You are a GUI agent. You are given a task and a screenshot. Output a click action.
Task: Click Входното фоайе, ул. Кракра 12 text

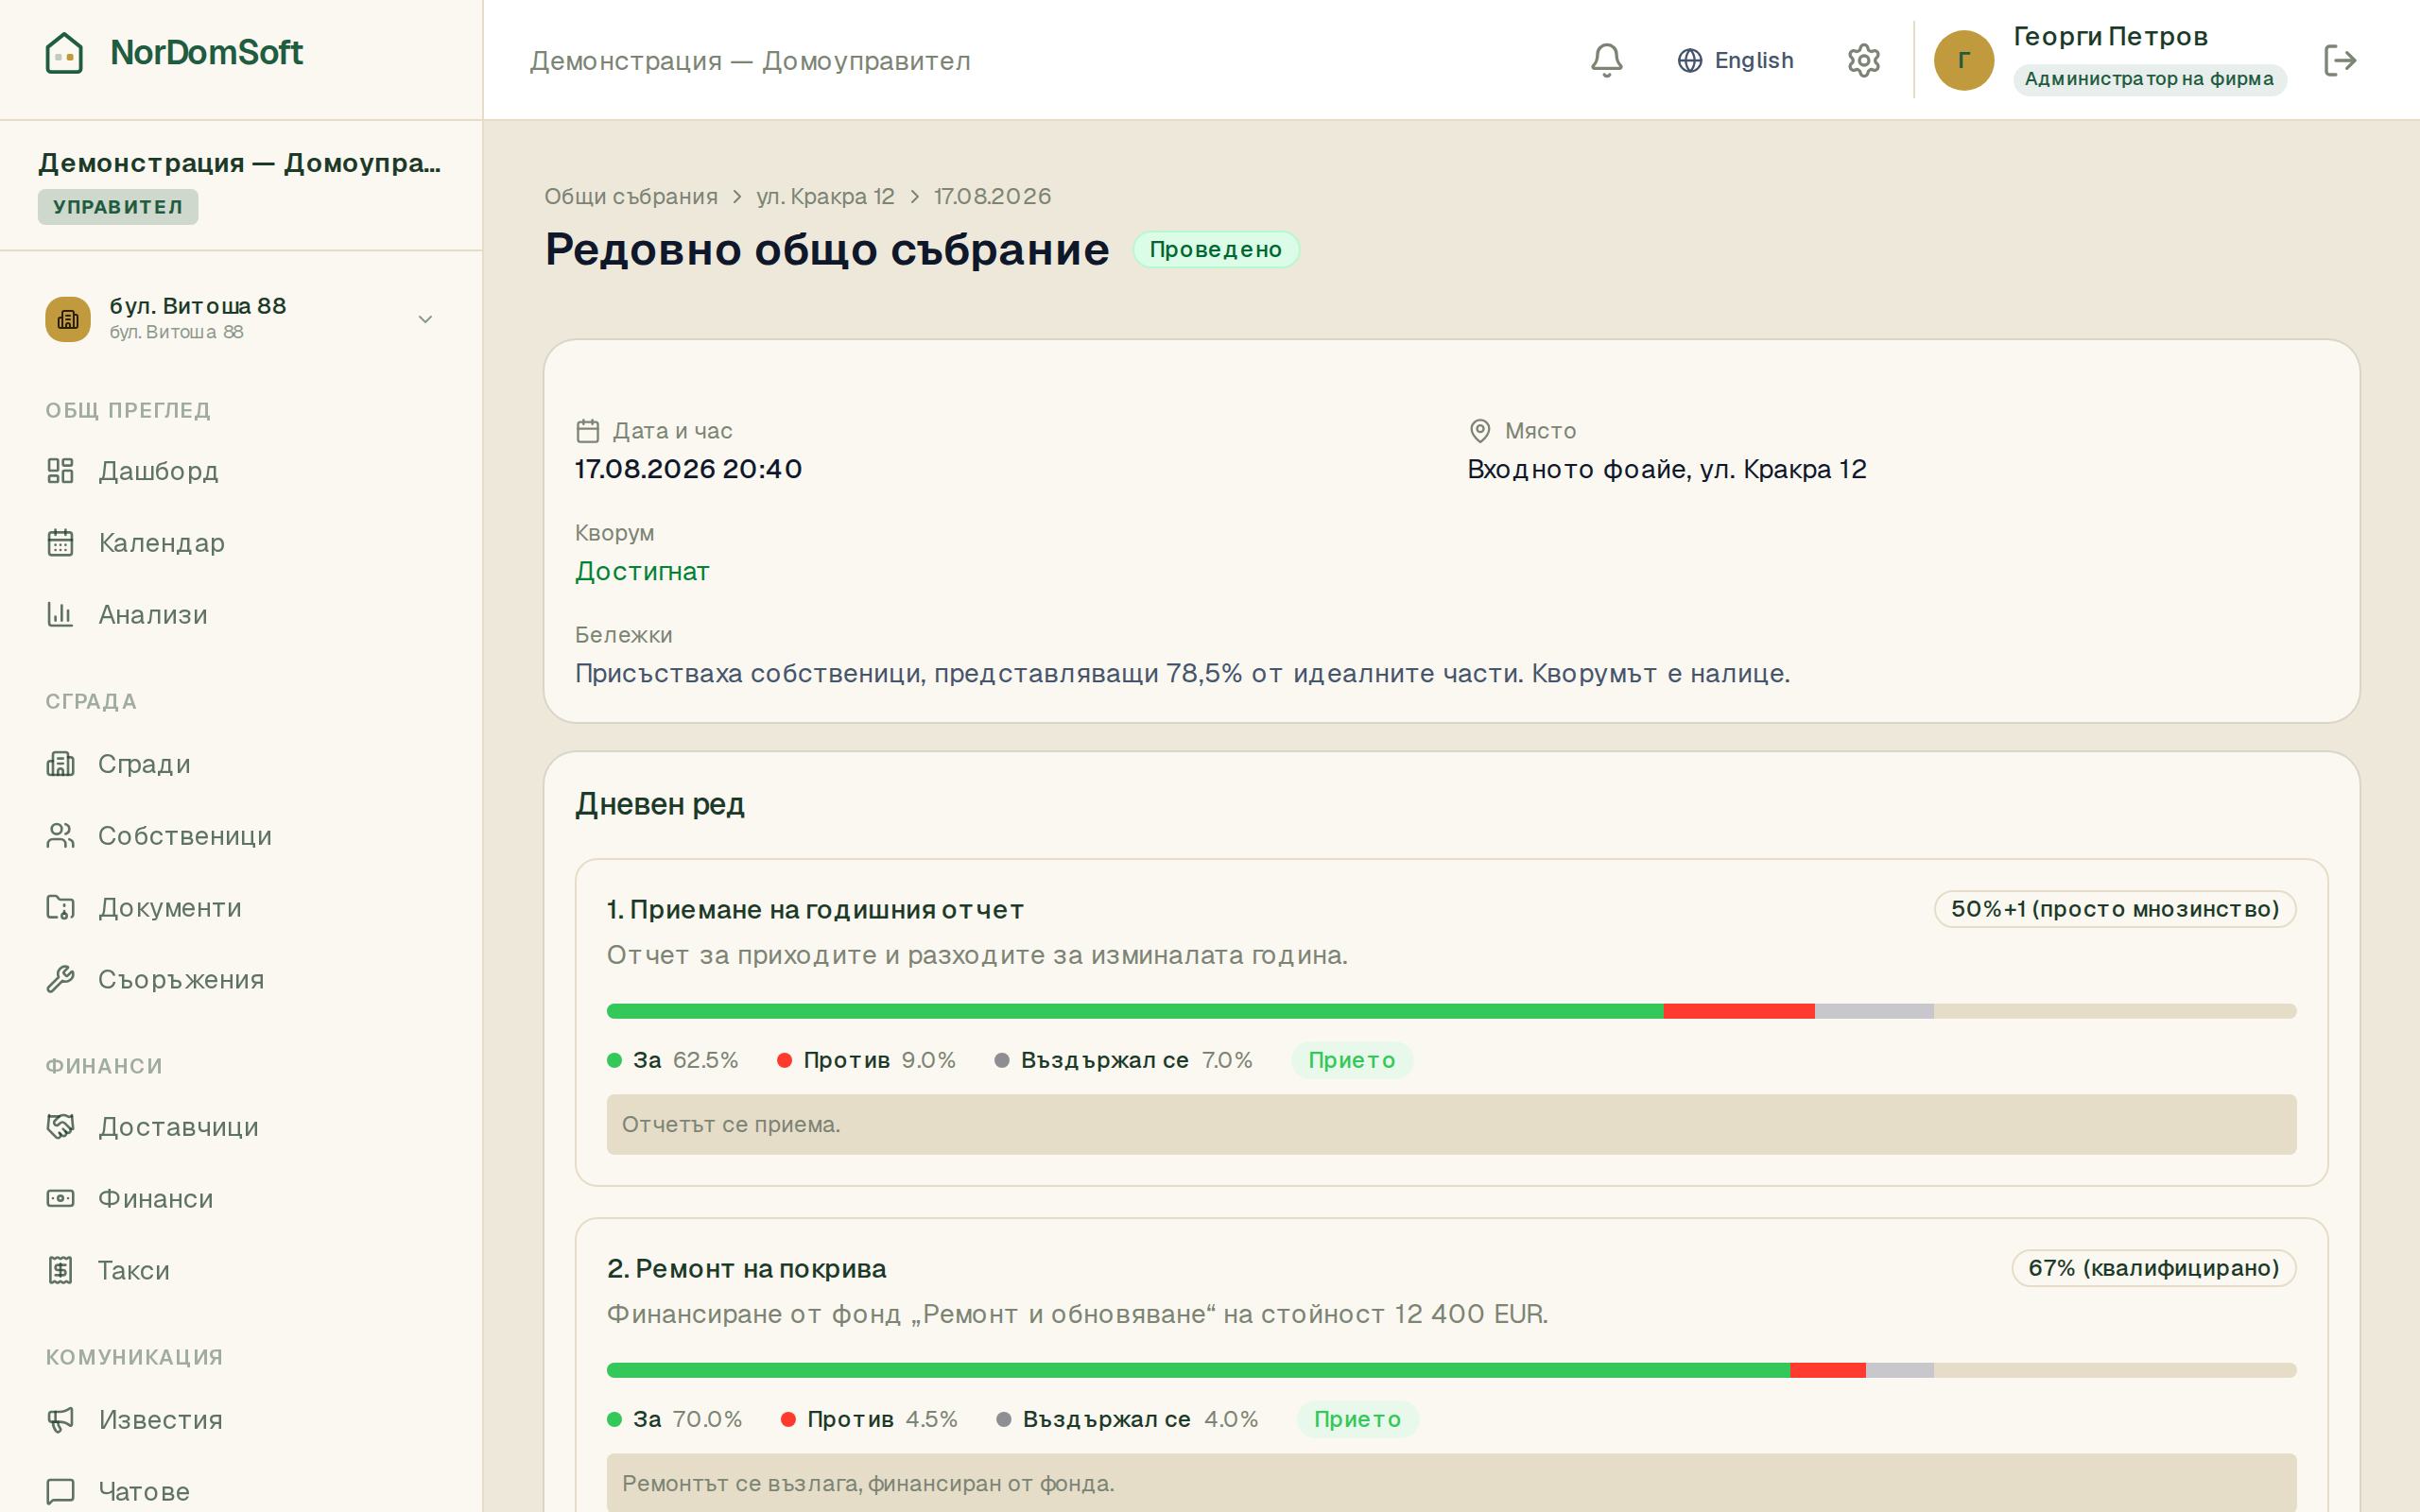pyautogui.click(x=1666, y=469)
